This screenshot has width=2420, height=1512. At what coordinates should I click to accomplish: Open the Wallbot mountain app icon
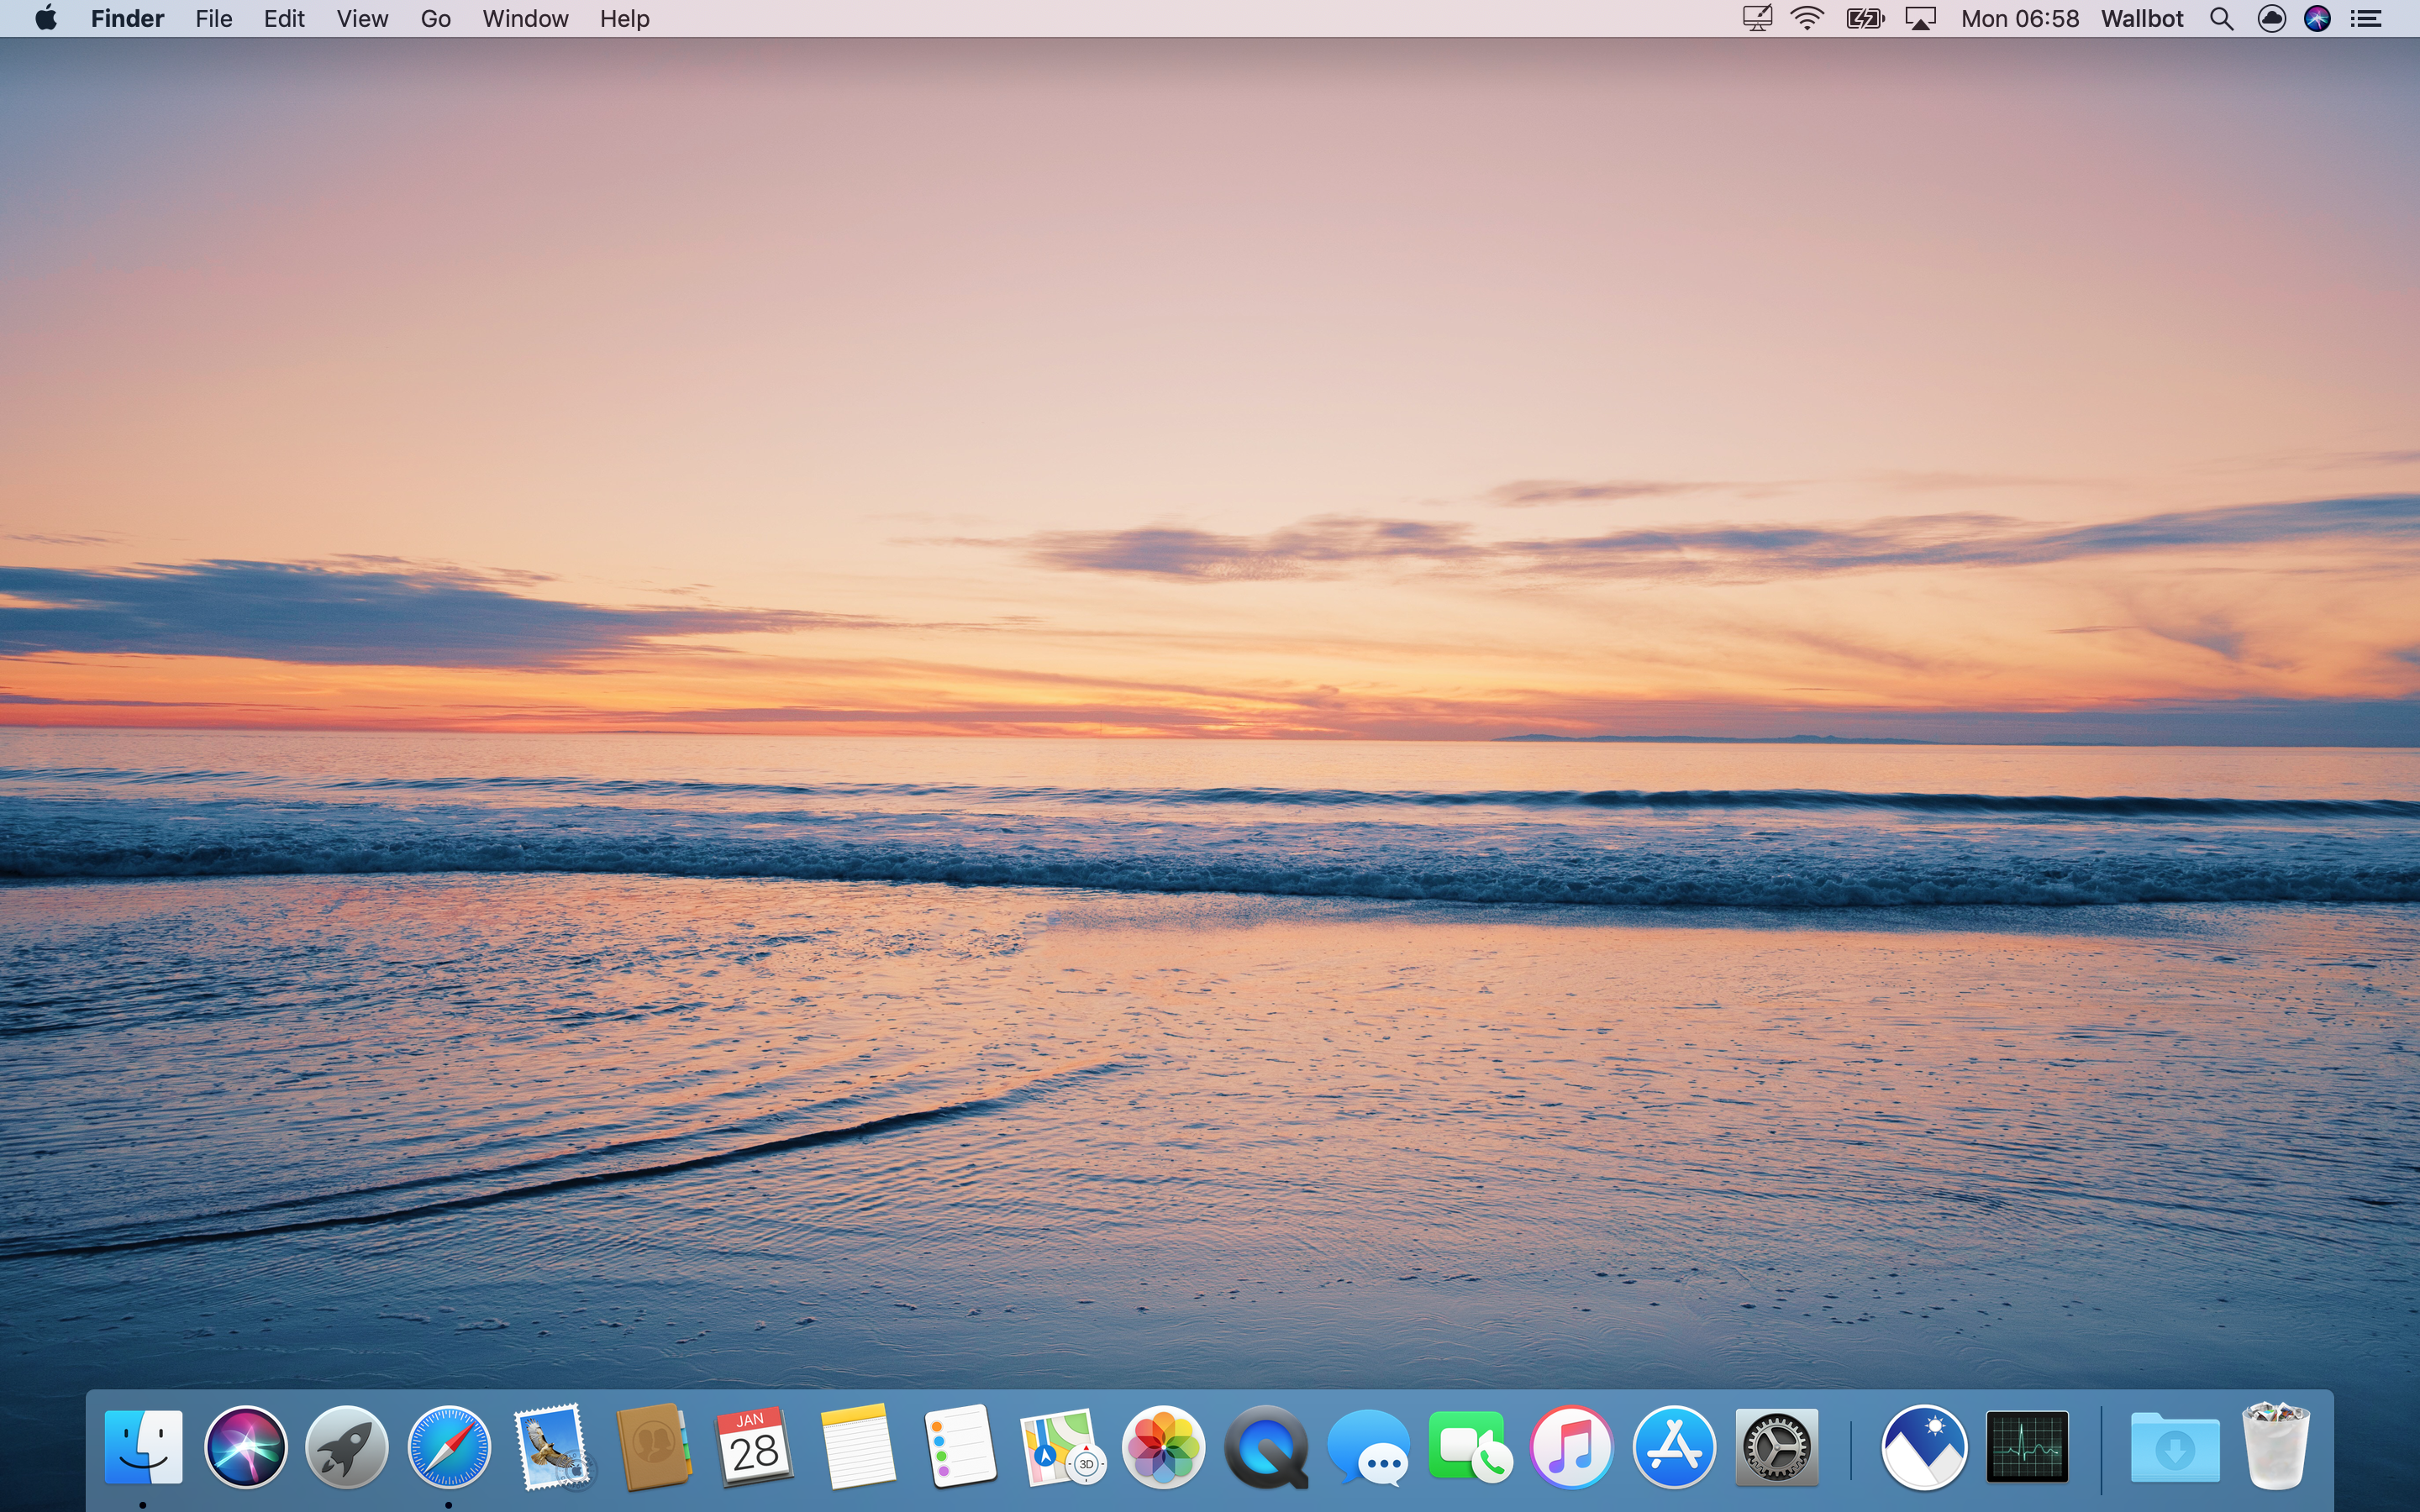[1924, 1446]
